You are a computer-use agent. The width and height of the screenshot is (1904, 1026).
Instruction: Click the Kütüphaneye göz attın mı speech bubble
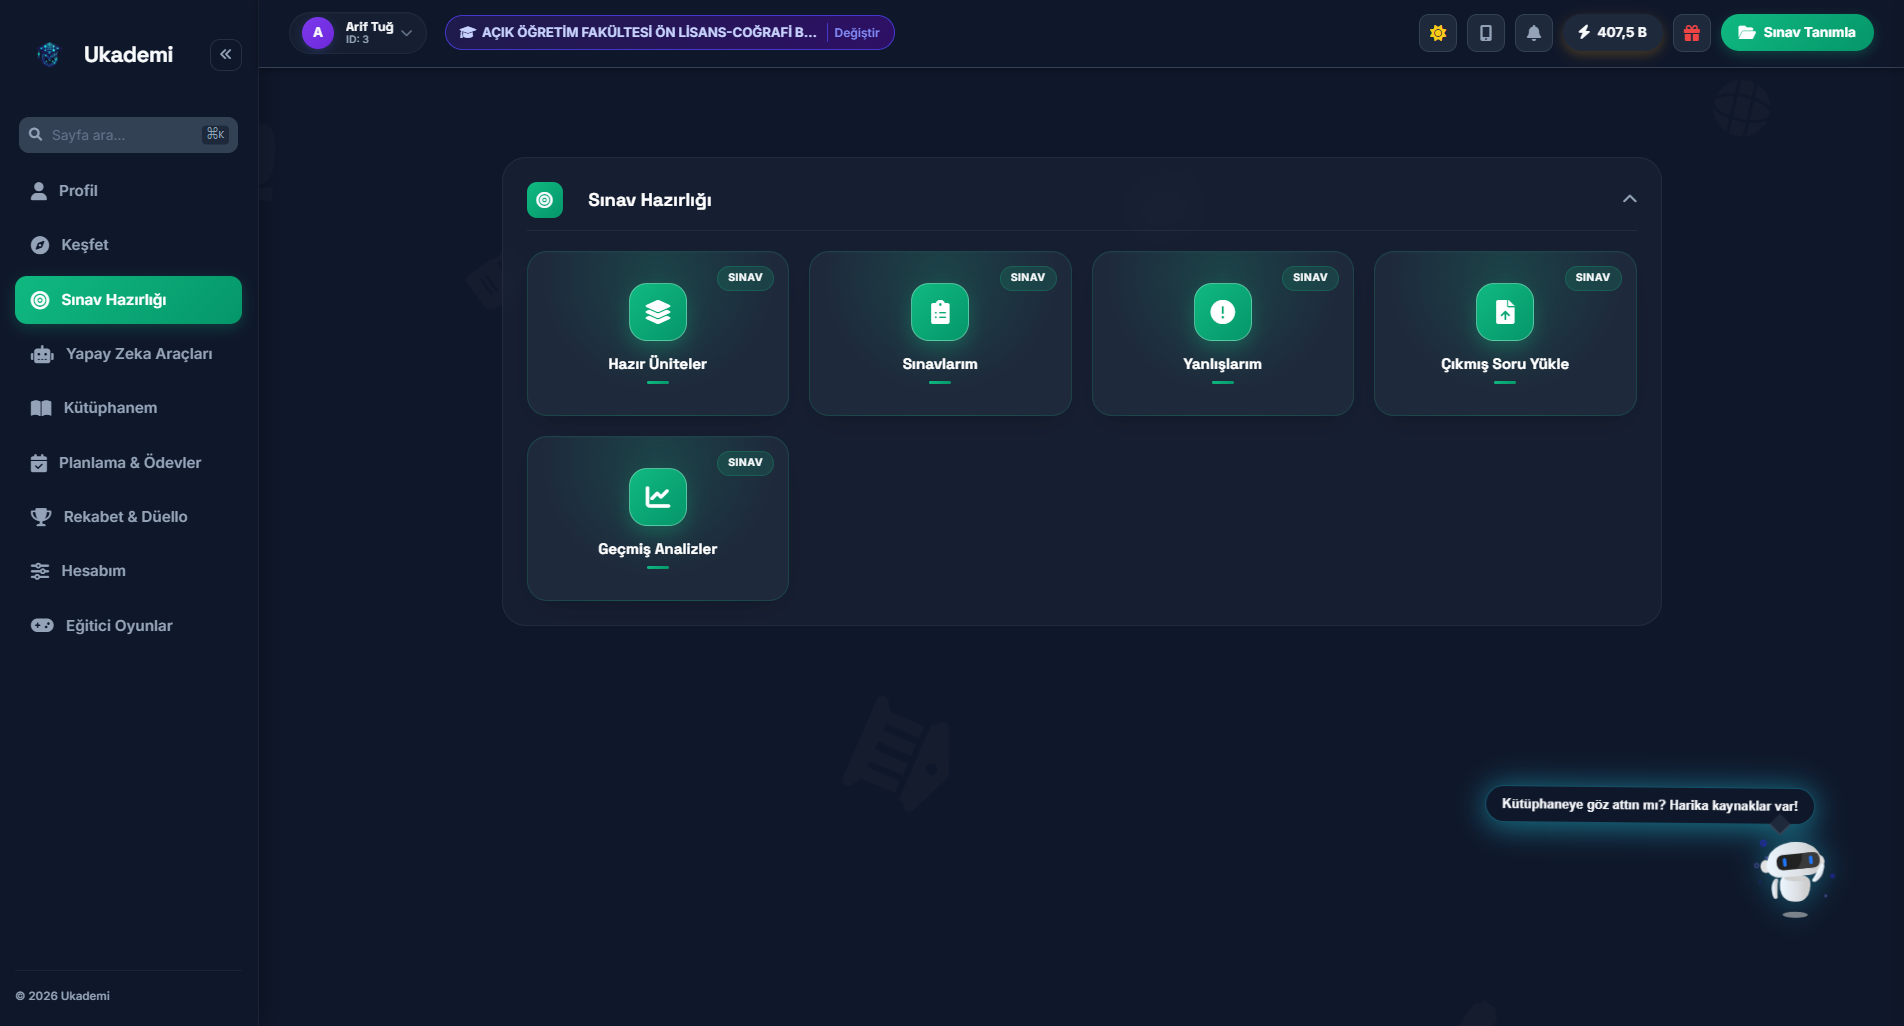tap(1650, 805)
